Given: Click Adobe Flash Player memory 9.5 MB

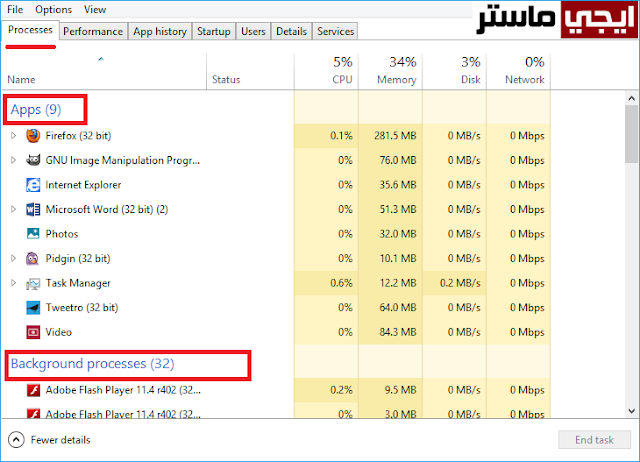Looking at the screenshot, I should coord(400,390).
